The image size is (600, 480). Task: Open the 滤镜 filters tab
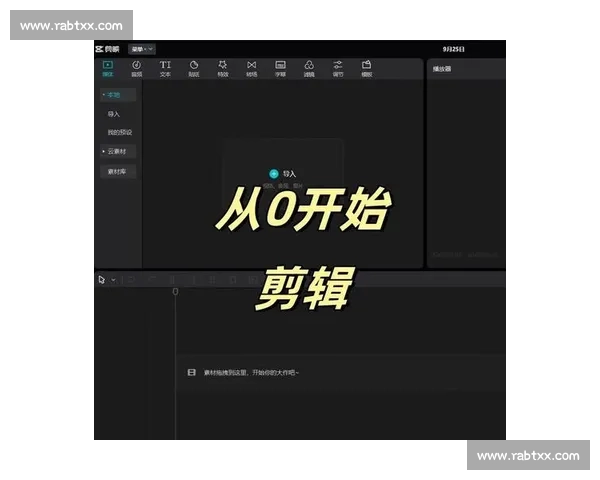309,69
